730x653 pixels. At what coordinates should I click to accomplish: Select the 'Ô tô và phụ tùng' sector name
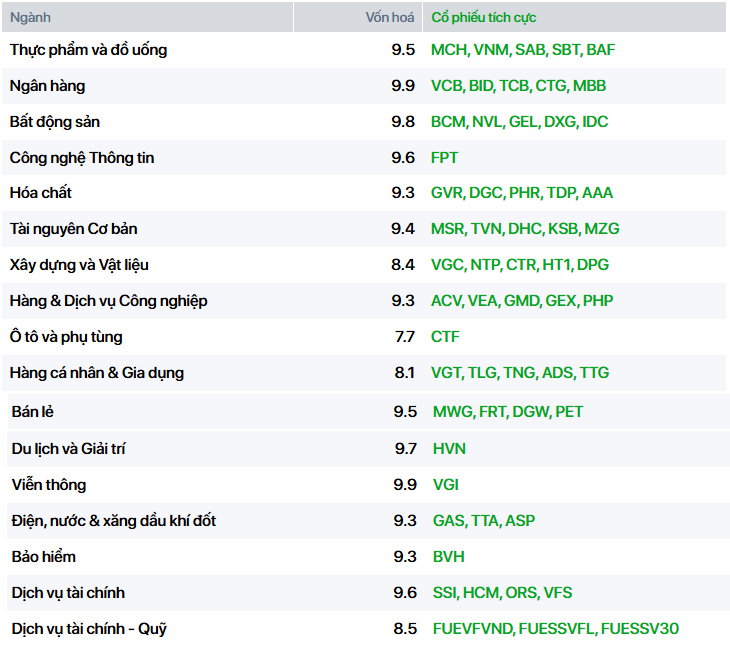pyautogui.click(x=66, y=337)
